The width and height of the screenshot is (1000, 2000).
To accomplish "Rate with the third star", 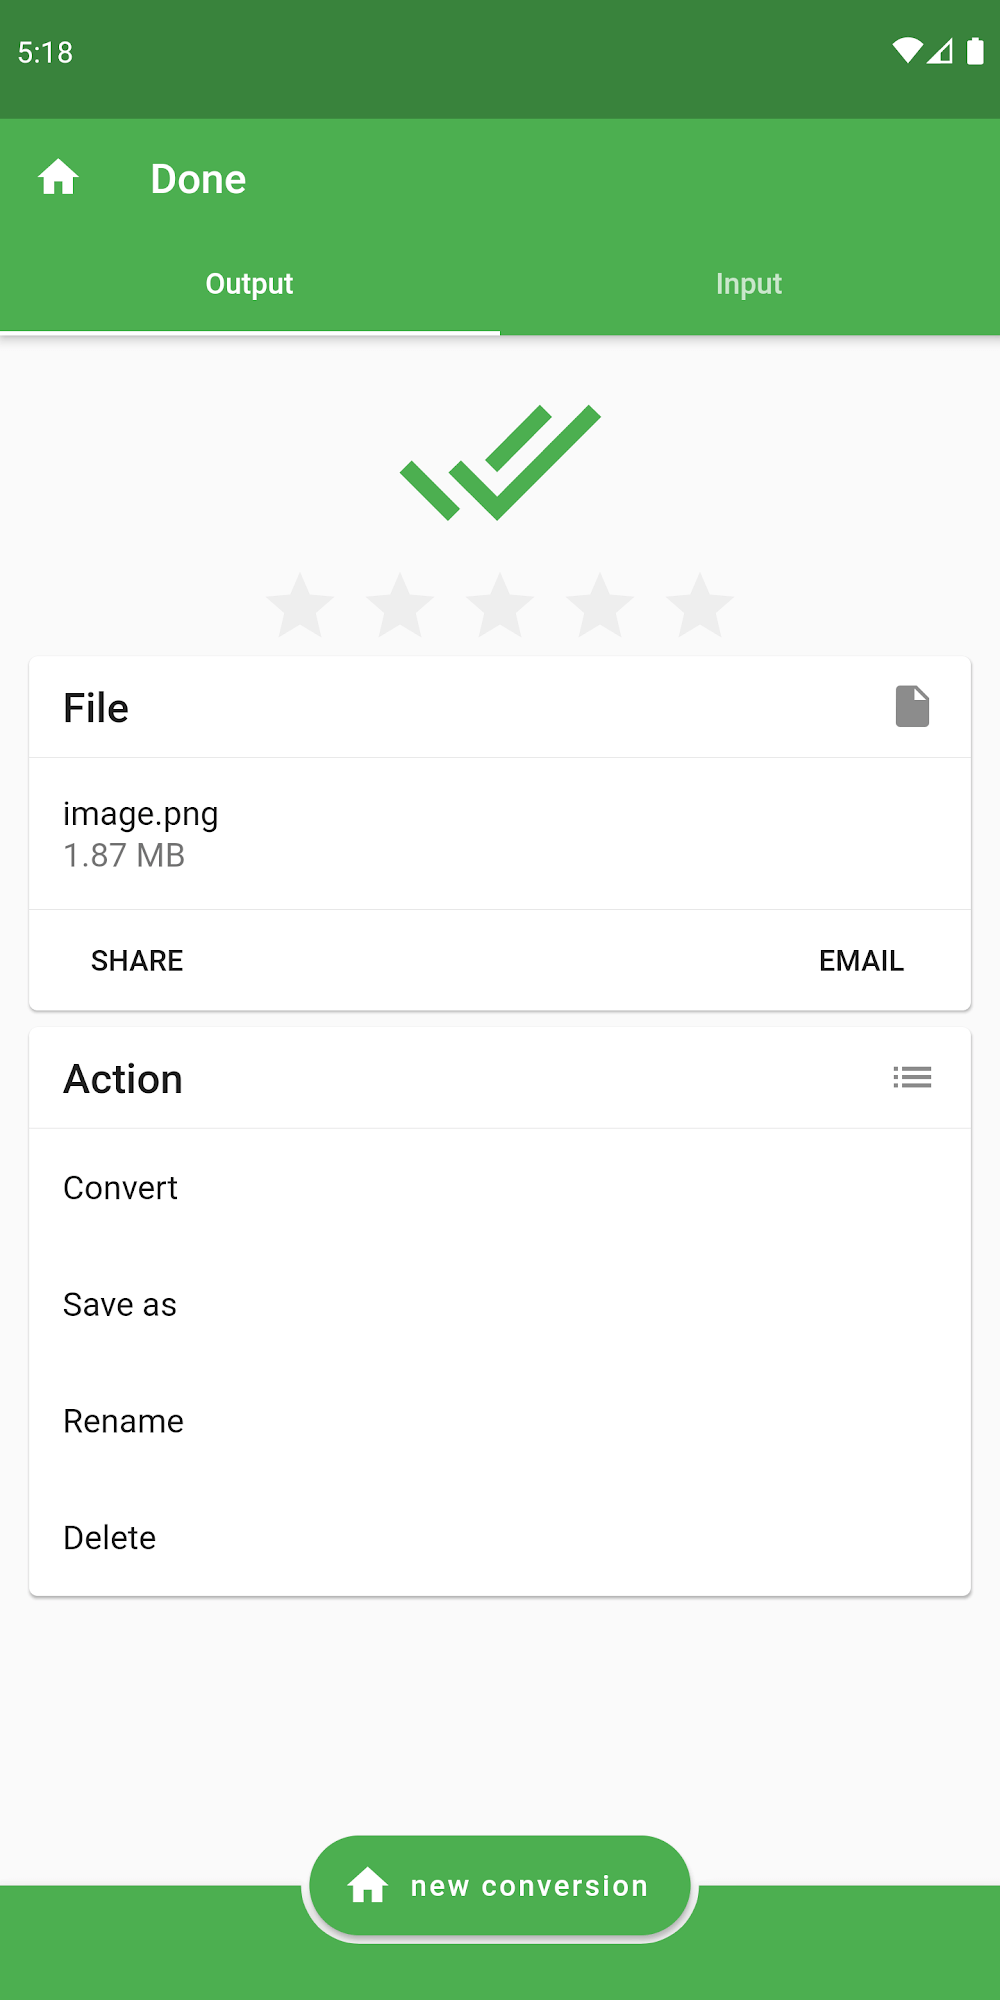I will click(x=500, y=605).
